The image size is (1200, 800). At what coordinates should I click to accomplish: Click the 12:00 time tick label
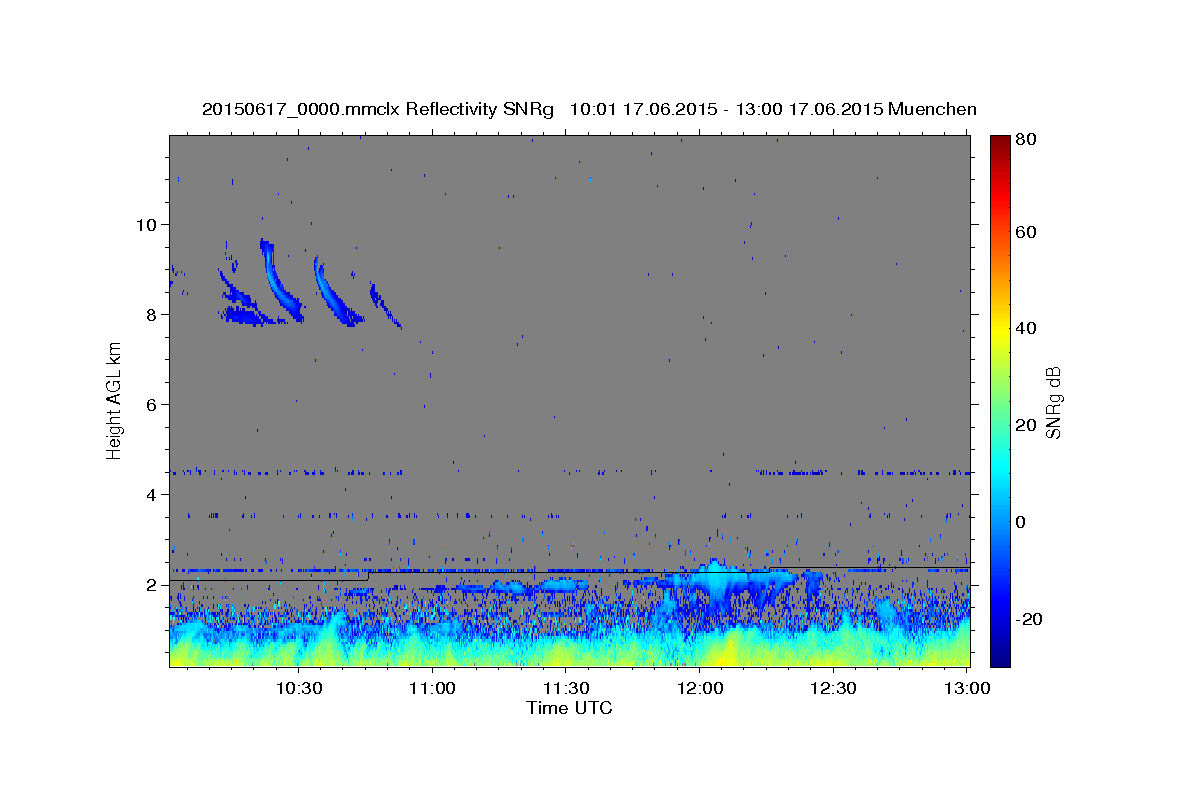click(699, 688)
